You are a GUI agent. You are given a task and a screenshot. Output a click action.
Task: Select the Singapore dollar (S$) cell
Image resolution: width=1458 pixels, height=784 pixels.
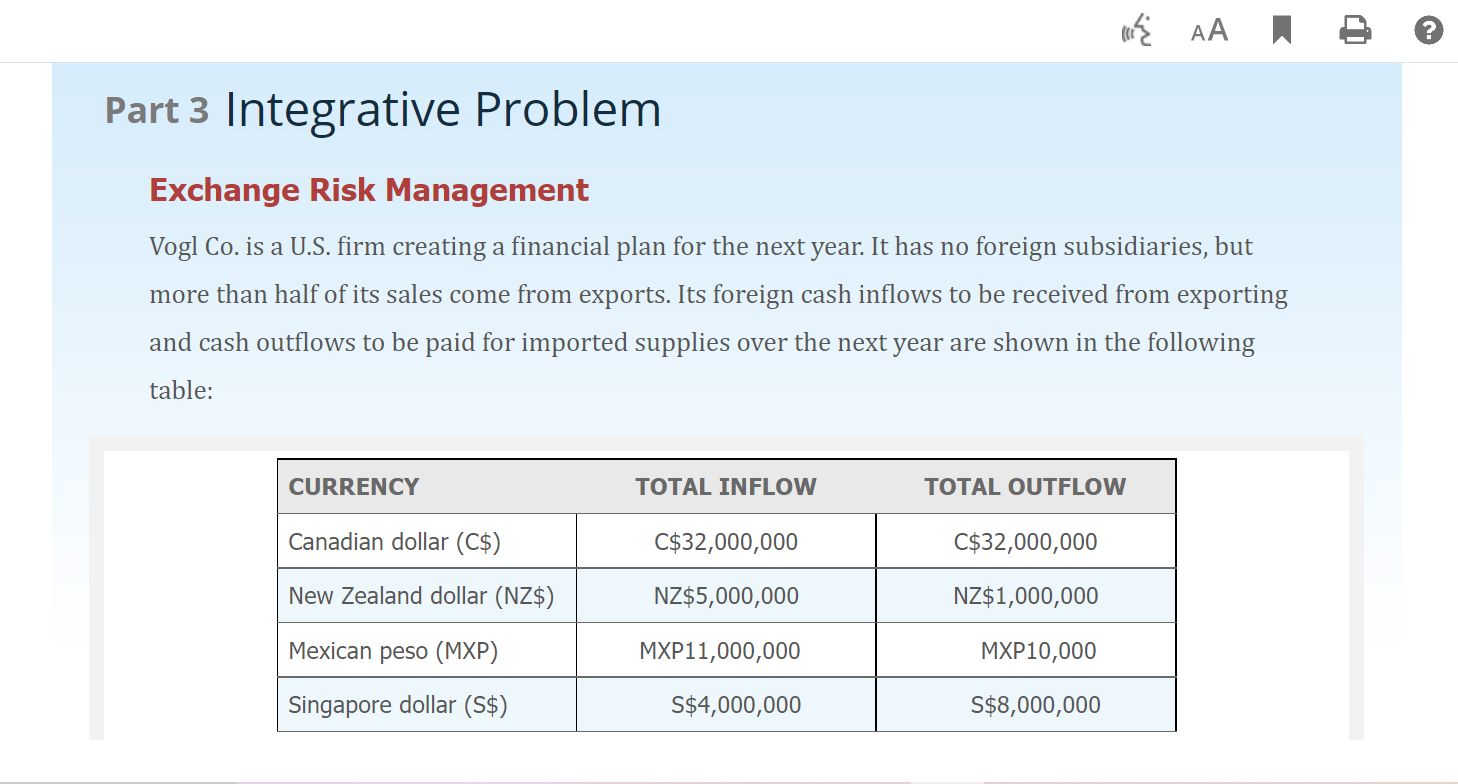pyautogui.click(x=400, y=704)
